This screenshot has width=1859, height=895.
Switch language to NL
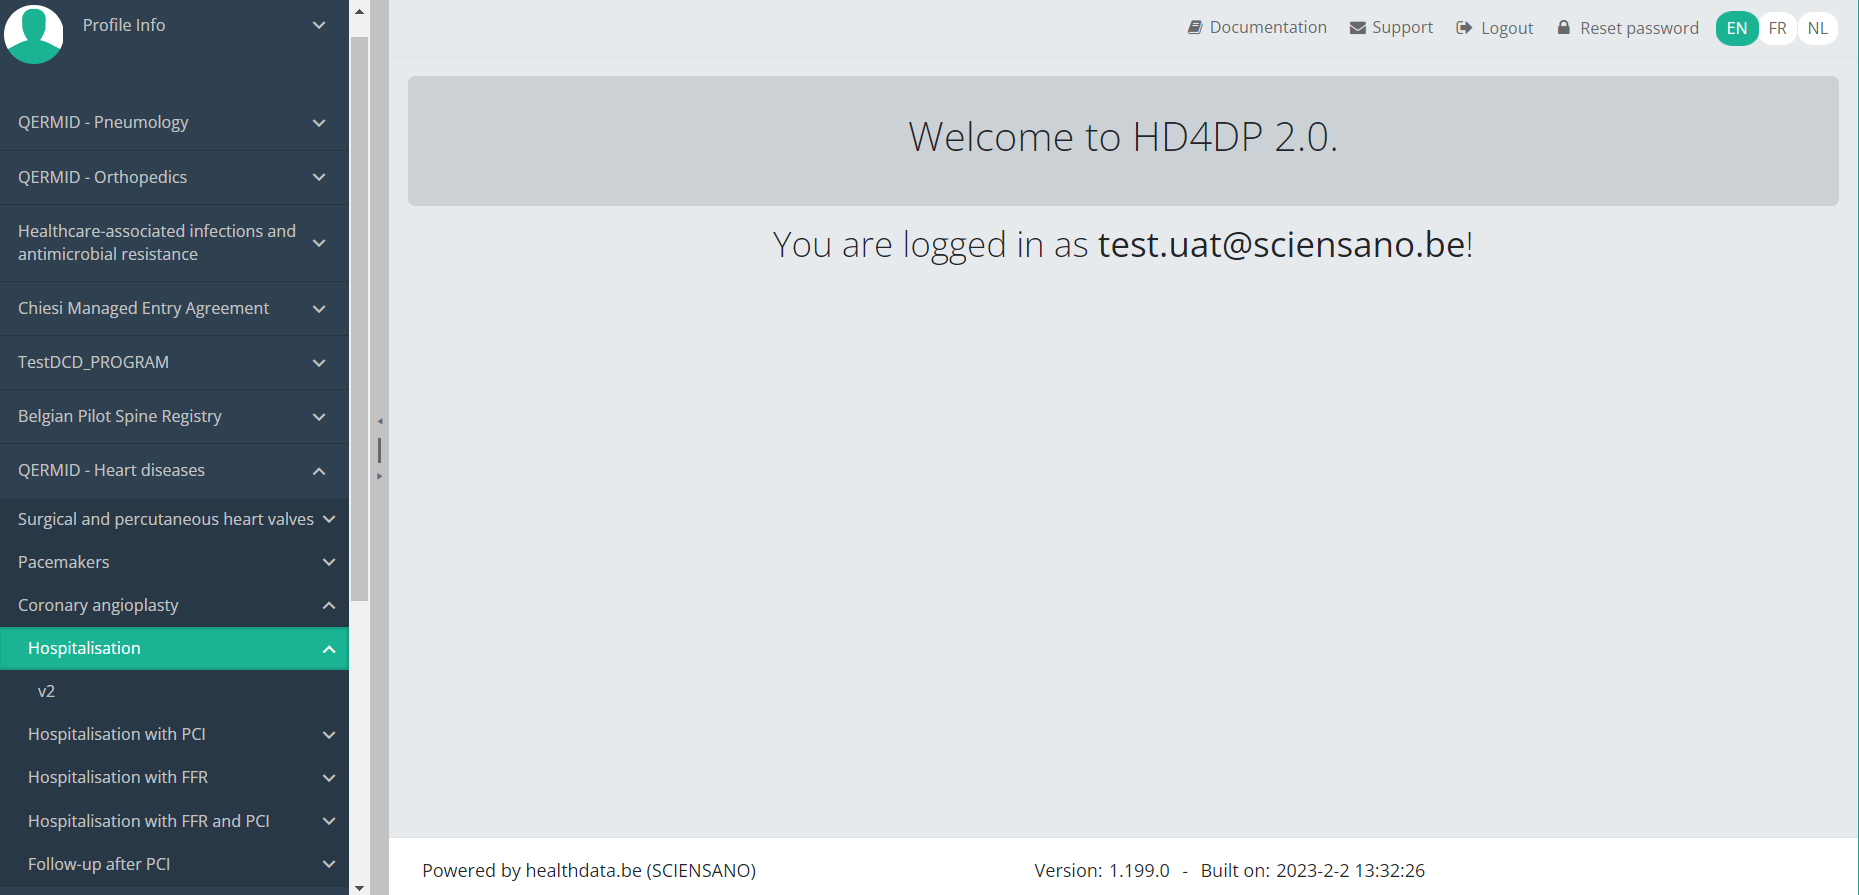coord(1817,28)
